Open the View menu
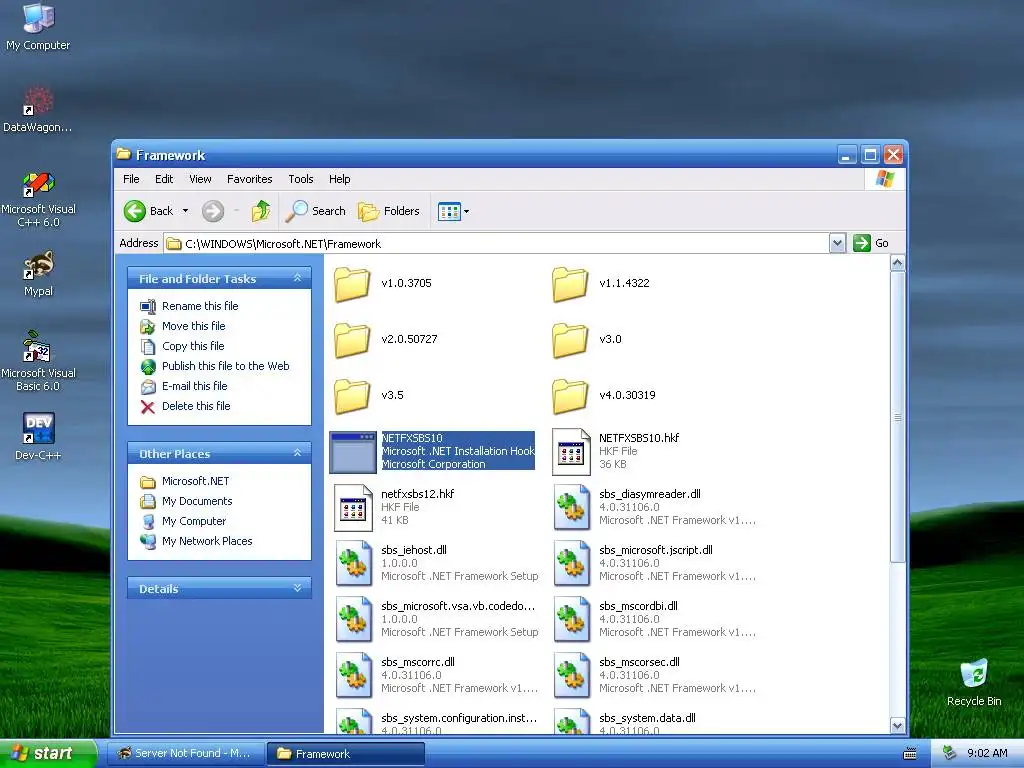Viewport: 1024px width, 768px height. 200,179
